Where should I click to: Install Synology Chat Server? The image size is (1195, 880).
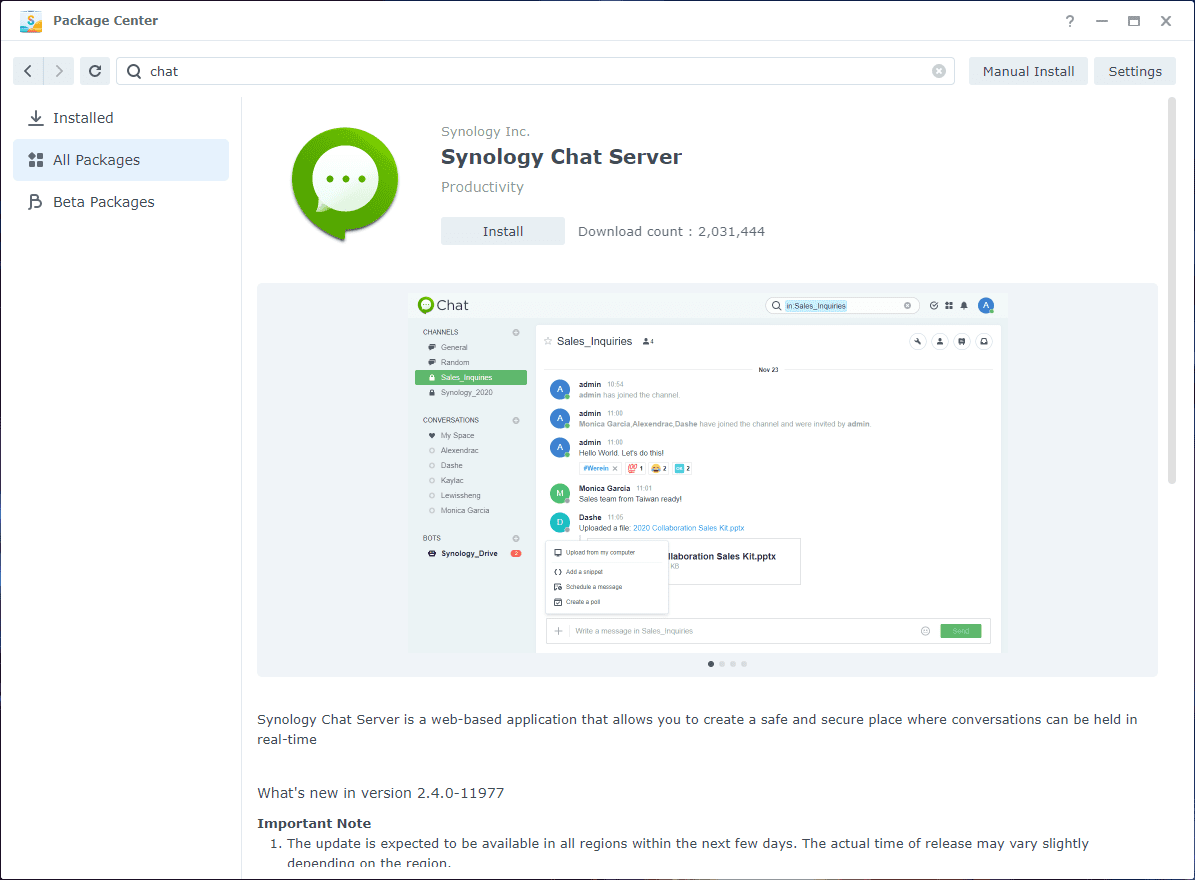[x=502, y=231]
